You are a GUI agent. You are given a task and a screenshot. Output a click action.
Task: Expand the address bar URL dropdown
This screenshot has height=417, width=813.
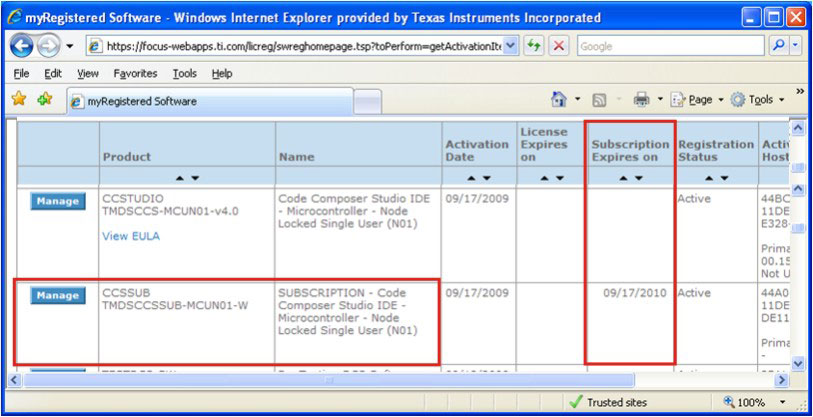[x=512, y=46]
